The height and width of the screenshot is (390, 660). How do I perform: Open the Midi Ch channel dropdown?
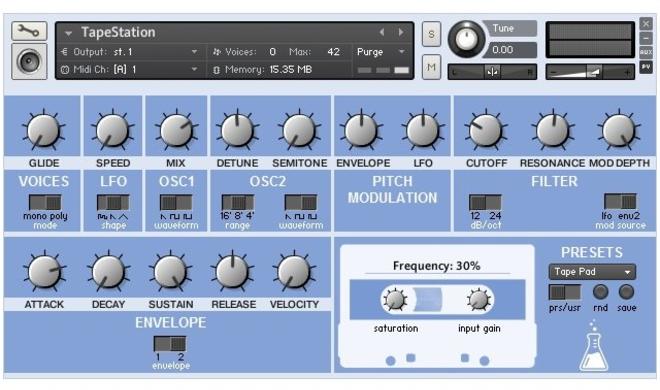129,69
